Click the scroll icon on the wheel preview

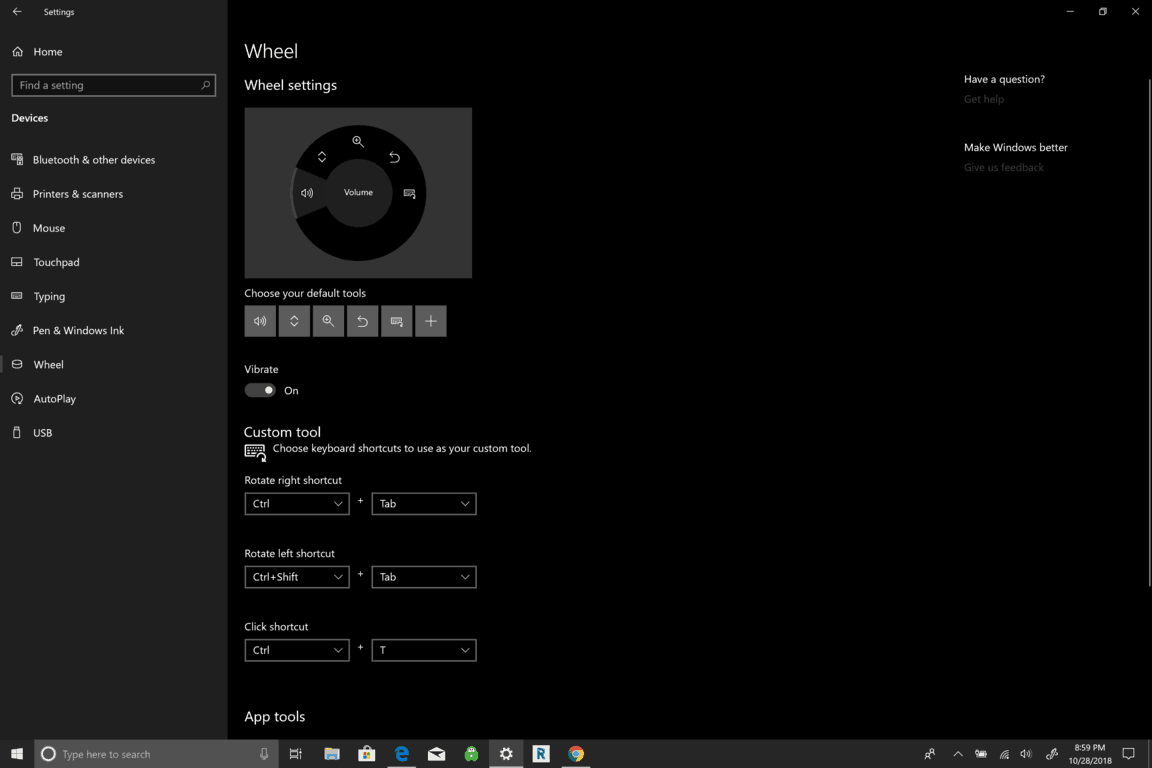pos(322,157)
